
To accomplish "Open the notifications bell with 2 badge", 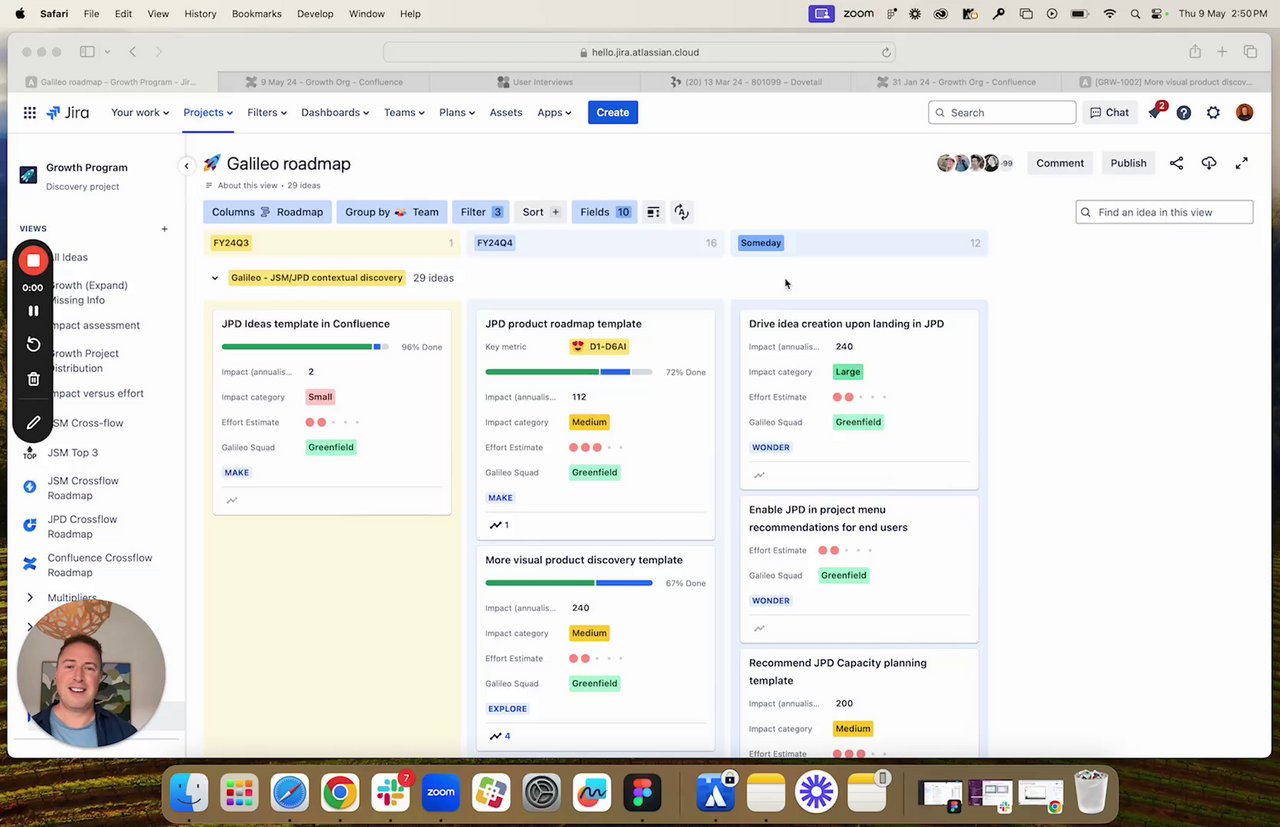I will pos(1155,112).
